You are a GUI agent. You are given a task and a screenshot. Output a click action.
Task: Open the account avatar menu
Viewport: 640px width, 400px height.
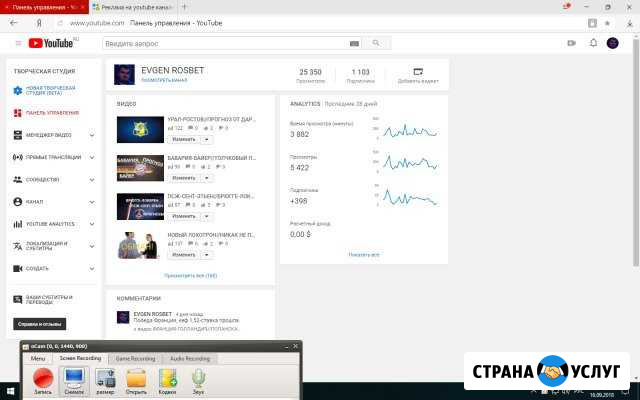pos(612,43)
